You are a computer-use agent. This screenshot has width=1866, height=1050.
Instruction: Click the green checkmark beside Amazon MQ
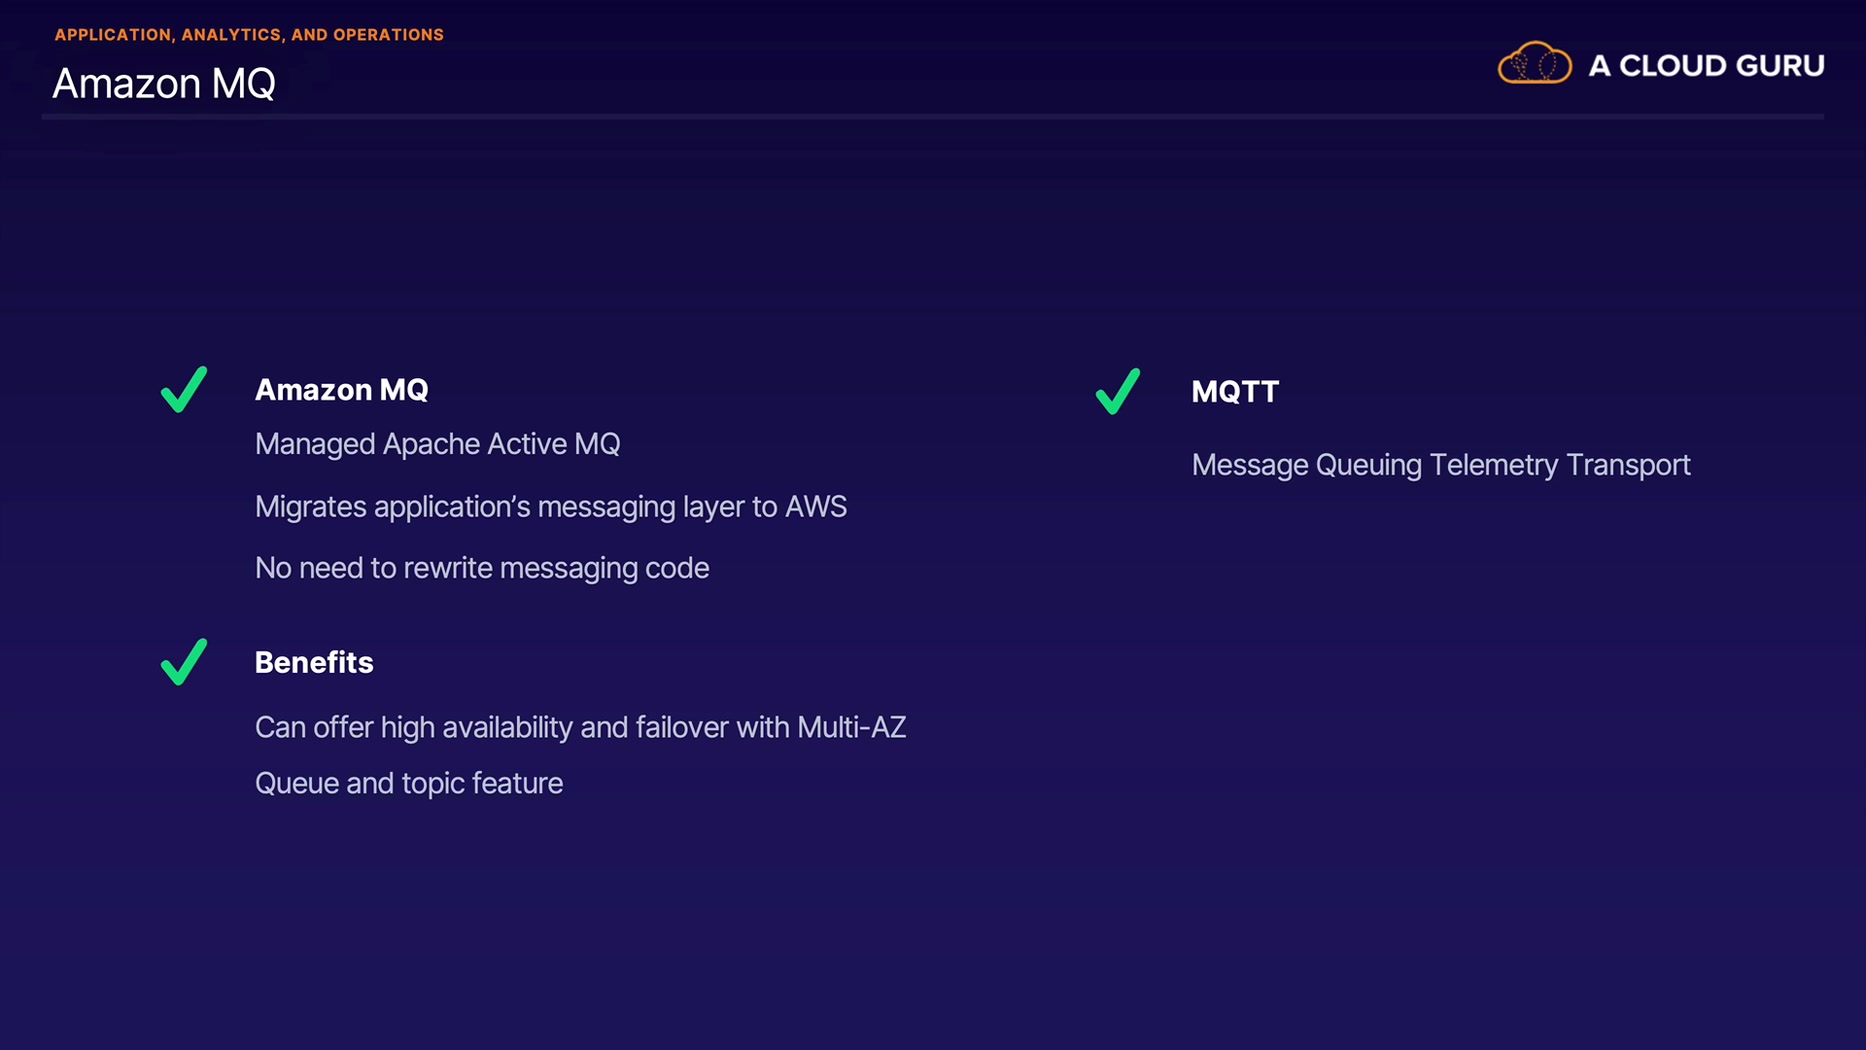click(x=184, y=389)
